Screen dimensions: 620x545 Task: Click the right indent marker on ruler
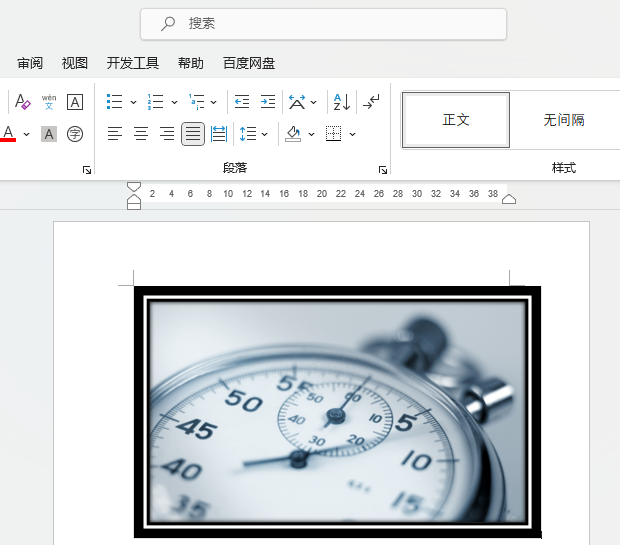[509, 199]
